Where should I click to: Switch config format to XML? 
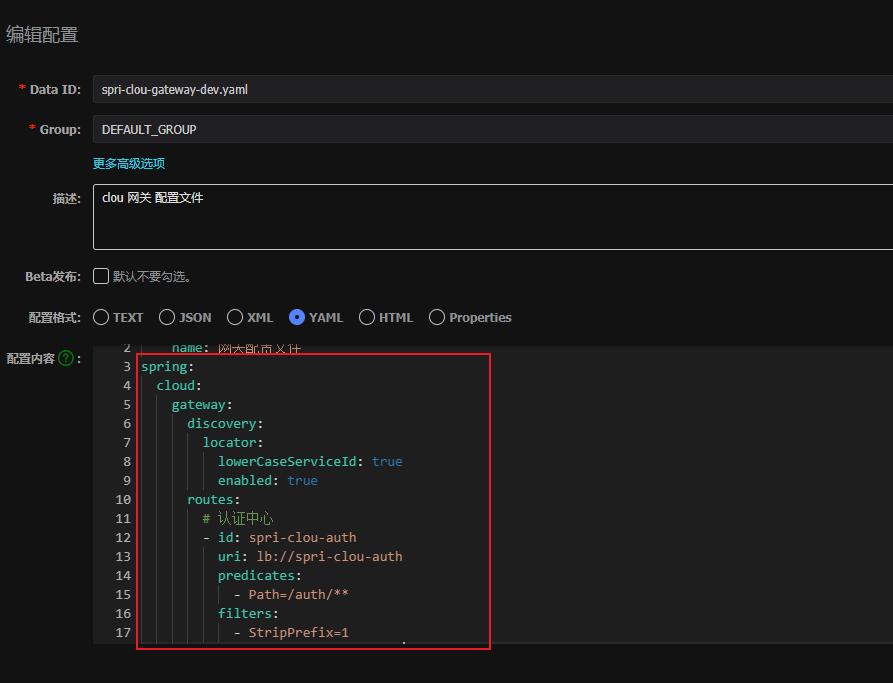pyautogui.click(x=235, y=317)
